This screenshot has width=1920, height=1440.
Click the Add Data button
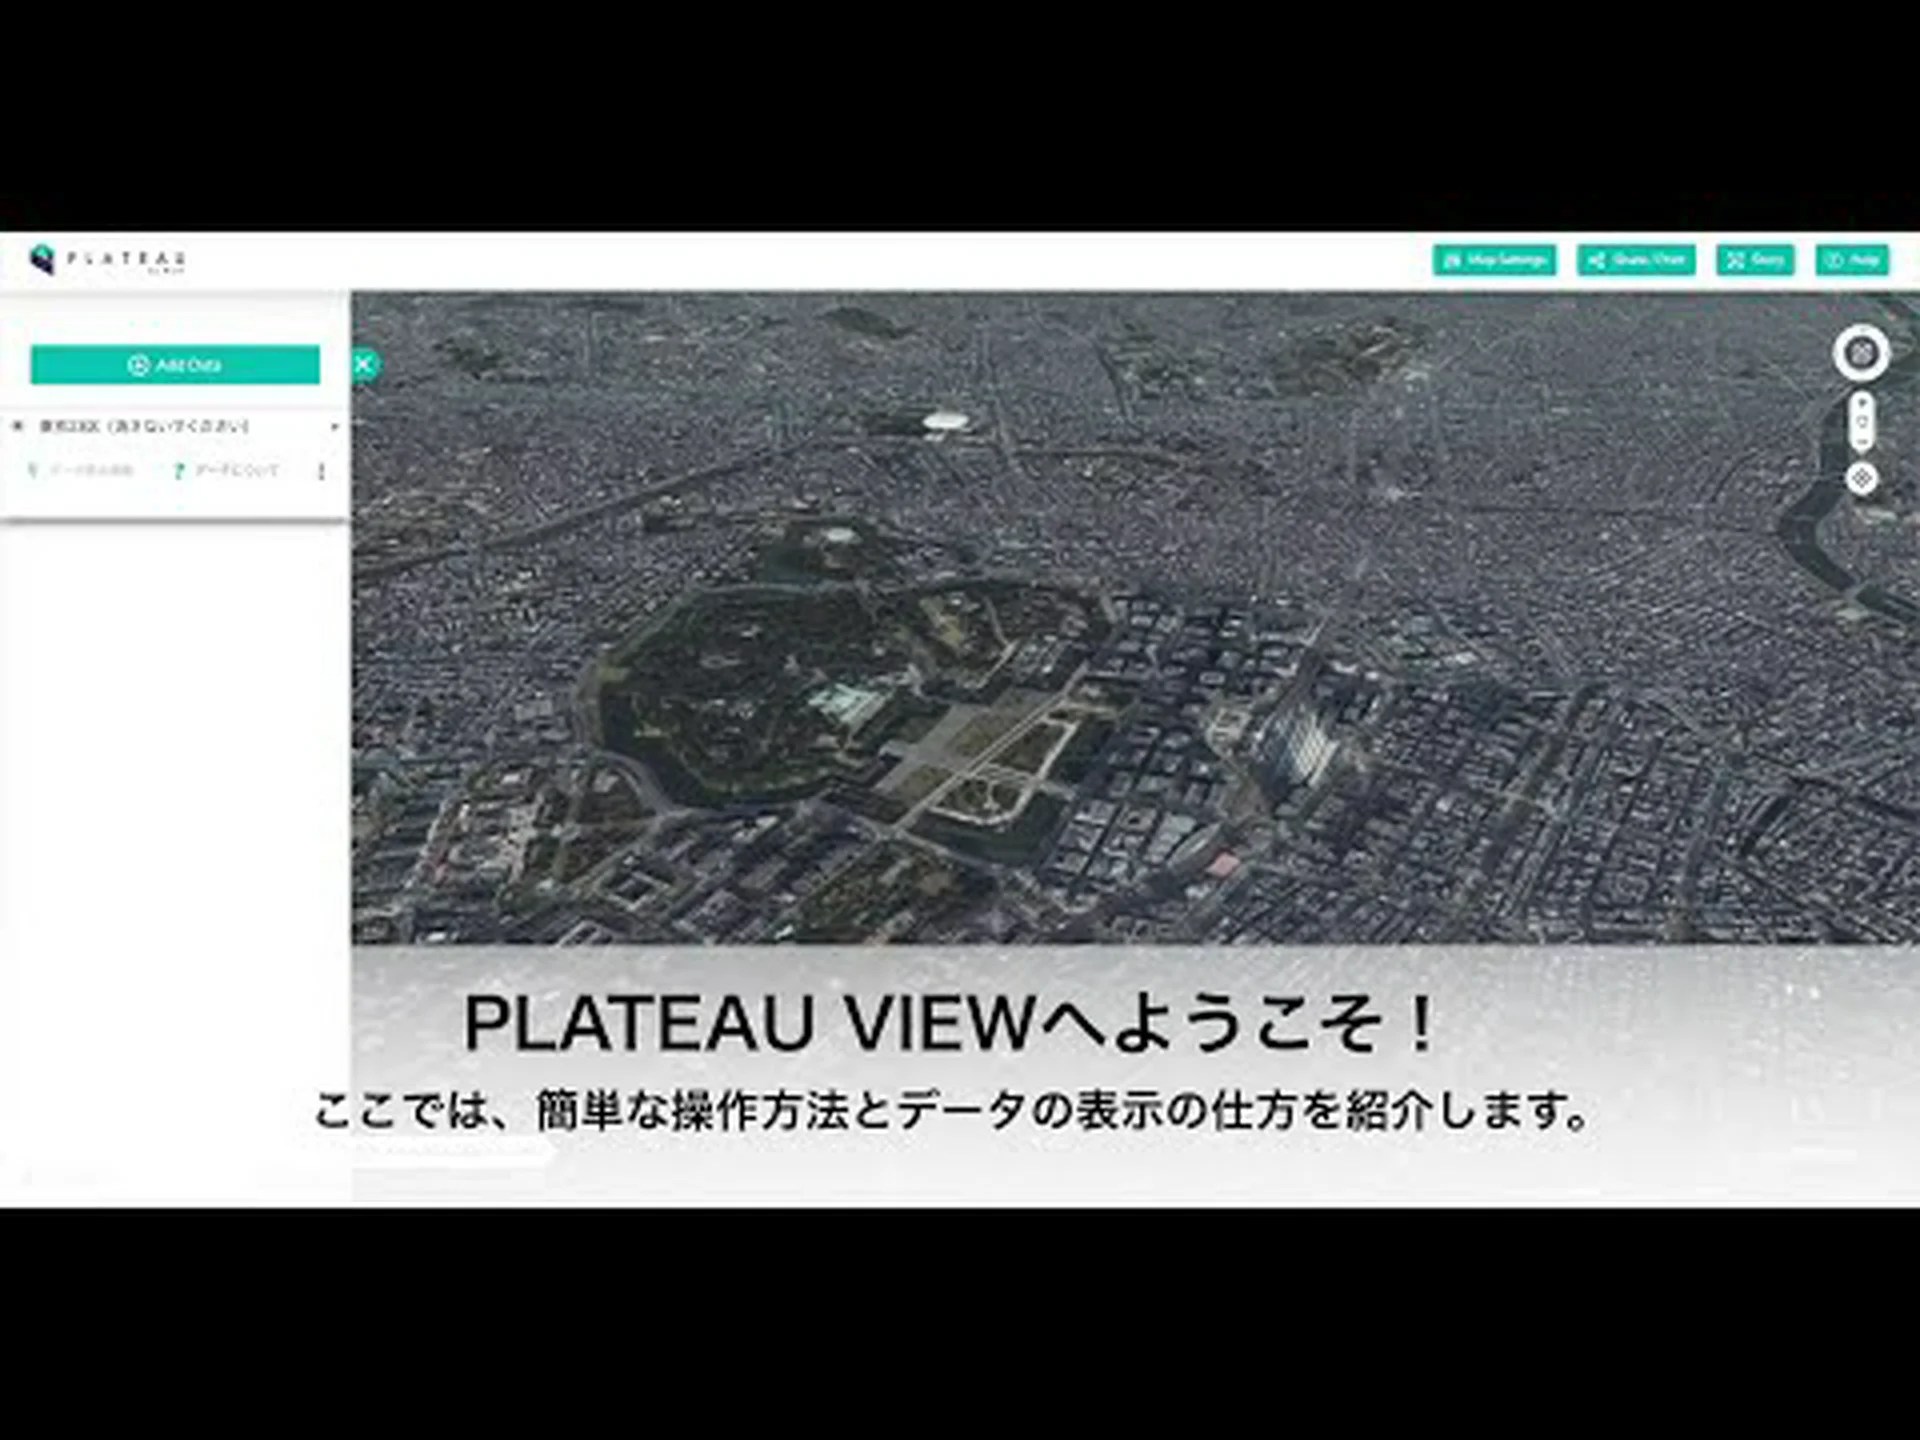[175, 365]
